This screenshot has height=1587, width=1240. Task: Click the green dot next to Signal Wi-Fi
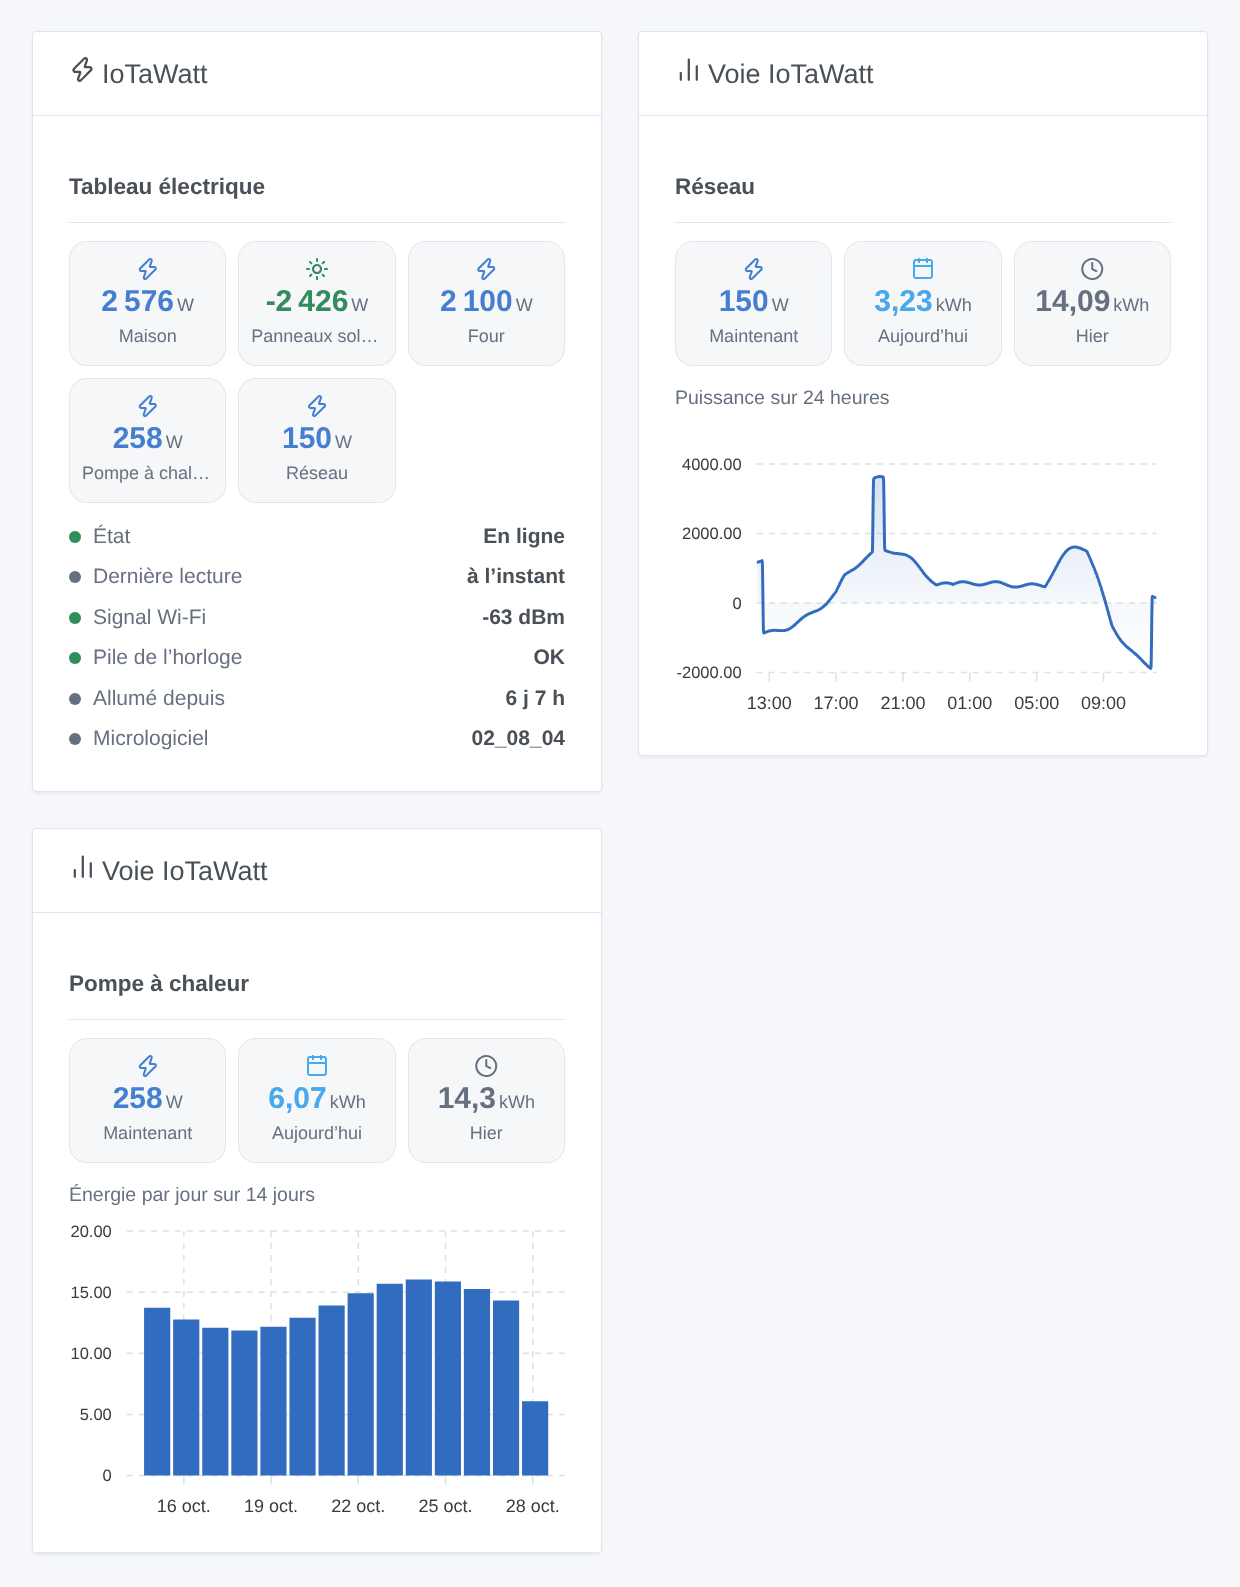(x=75, y=618)
